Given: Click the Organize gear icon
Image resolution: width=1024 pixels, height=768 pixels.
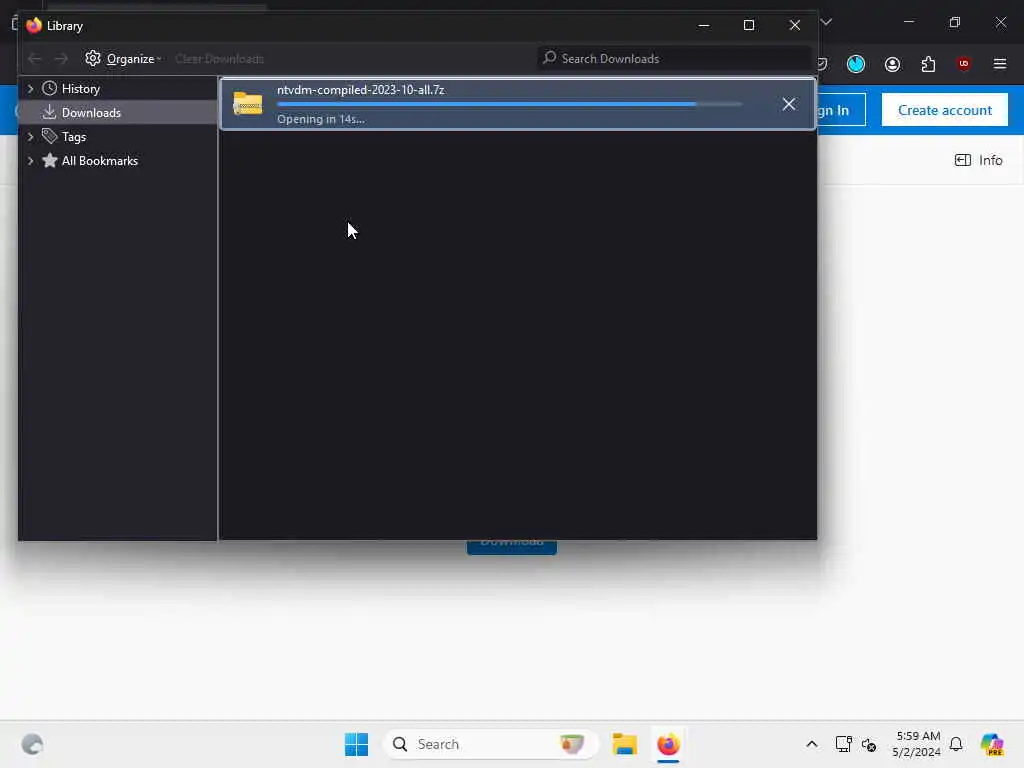Looking at the screenshot, I should click(x=93, y=58).
